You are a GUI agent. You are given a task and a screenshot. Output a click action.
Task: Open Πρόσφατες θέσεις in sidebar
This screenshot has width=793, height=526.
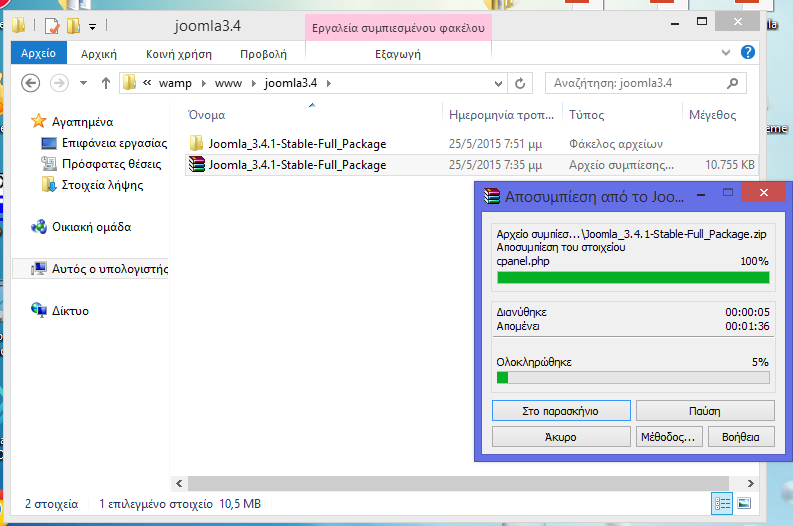pos(111,164)
